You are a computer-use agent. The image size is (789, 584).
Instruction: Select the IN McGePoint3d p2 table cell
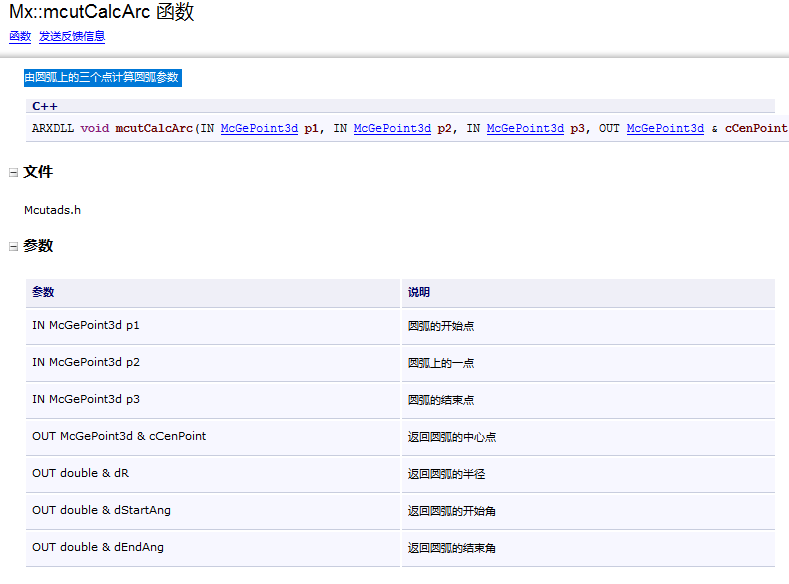tap(86, 363)
